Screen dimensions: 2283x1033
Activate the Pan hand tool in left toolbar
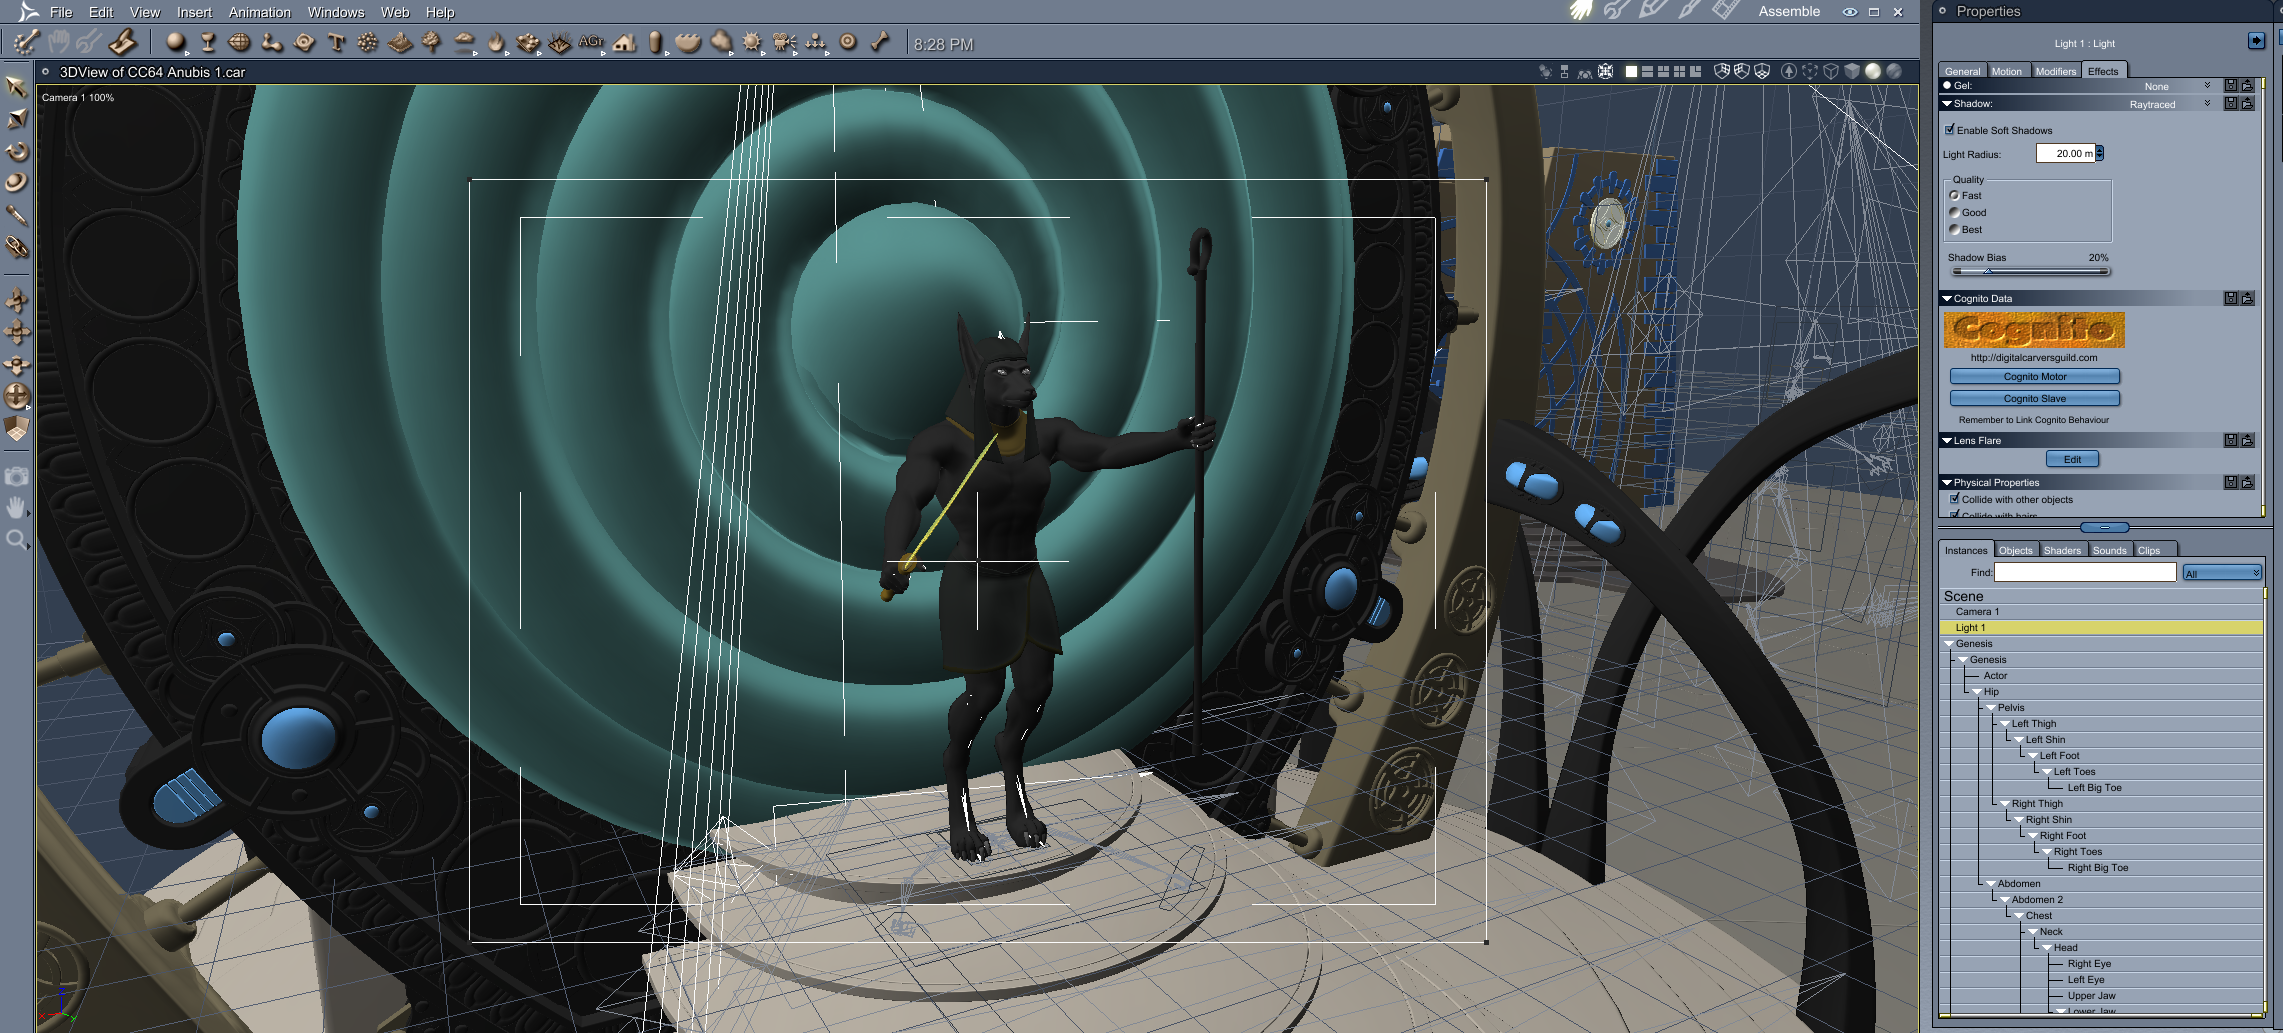16,509
